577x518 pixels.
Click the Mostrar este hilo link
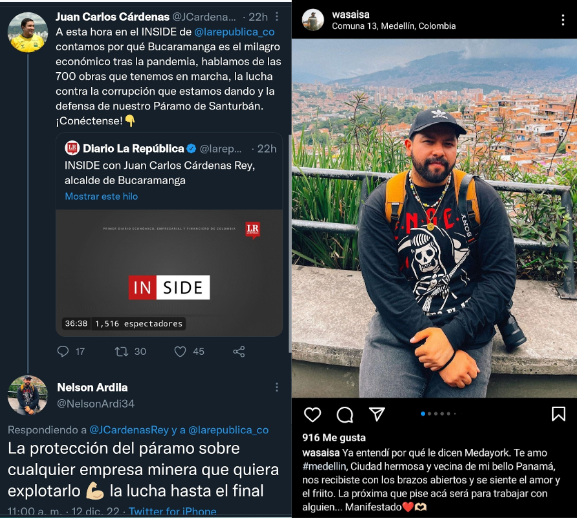coord(101,196)
